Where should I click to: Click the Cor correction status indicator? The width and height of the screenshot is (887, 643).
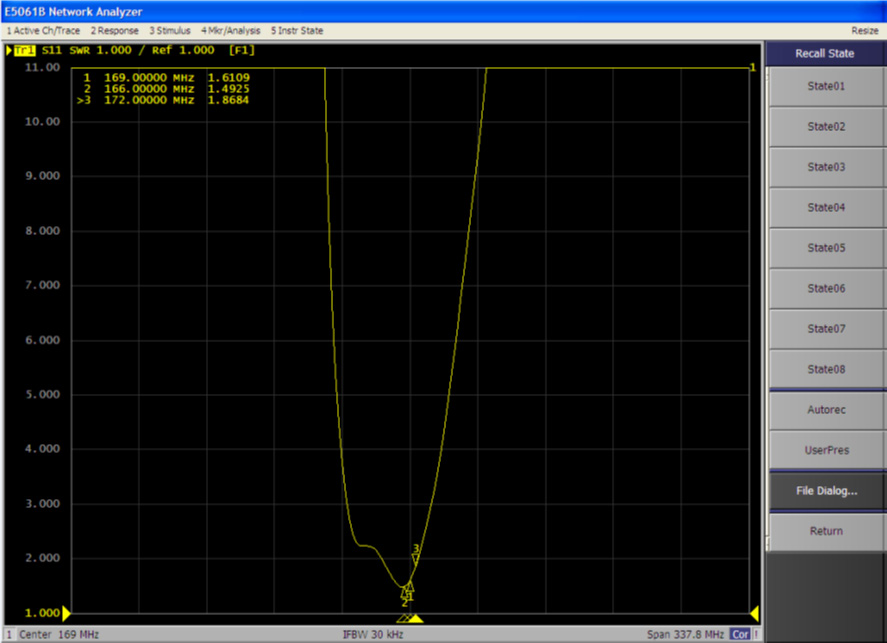pyautogui.click(x=740, y=635)
